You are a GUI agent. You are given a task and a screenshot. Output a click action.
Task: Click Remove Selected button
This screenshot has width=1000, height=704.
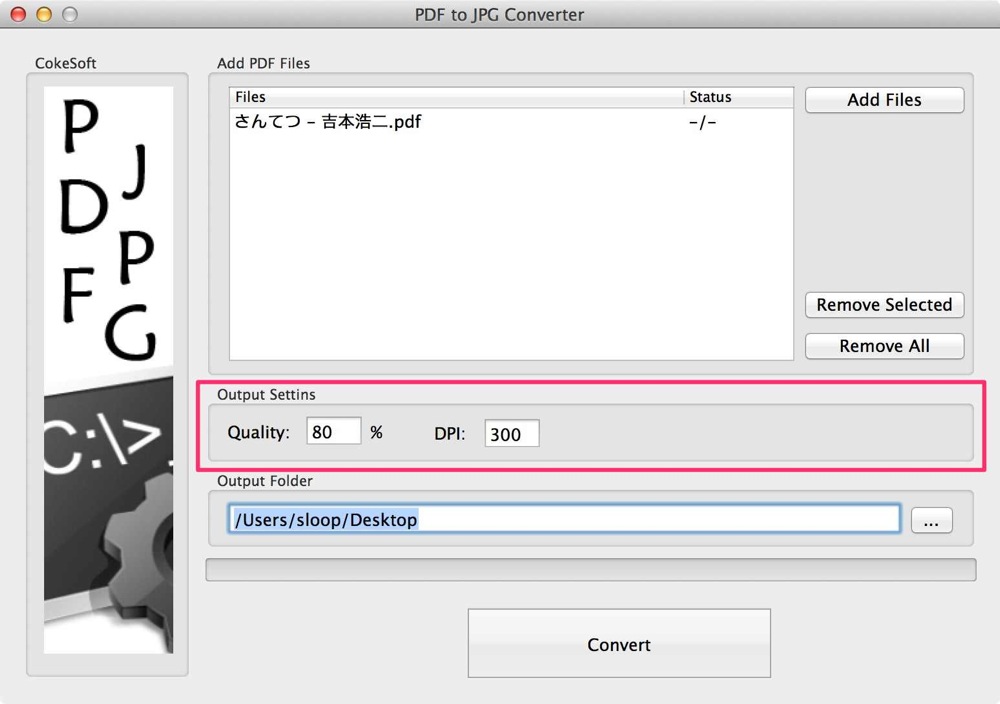884,305
